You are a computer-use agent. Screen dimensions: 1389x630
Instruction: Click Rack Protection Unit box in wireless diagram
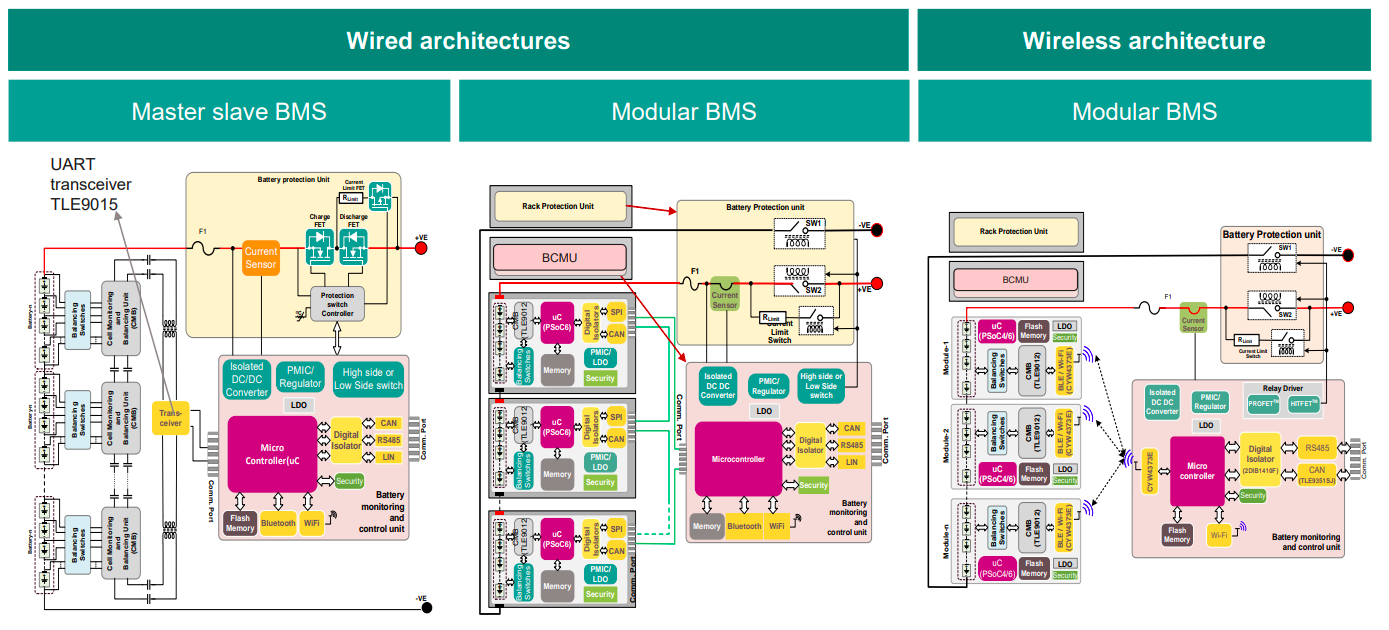pyautogui.click(x=1014, y=232)
